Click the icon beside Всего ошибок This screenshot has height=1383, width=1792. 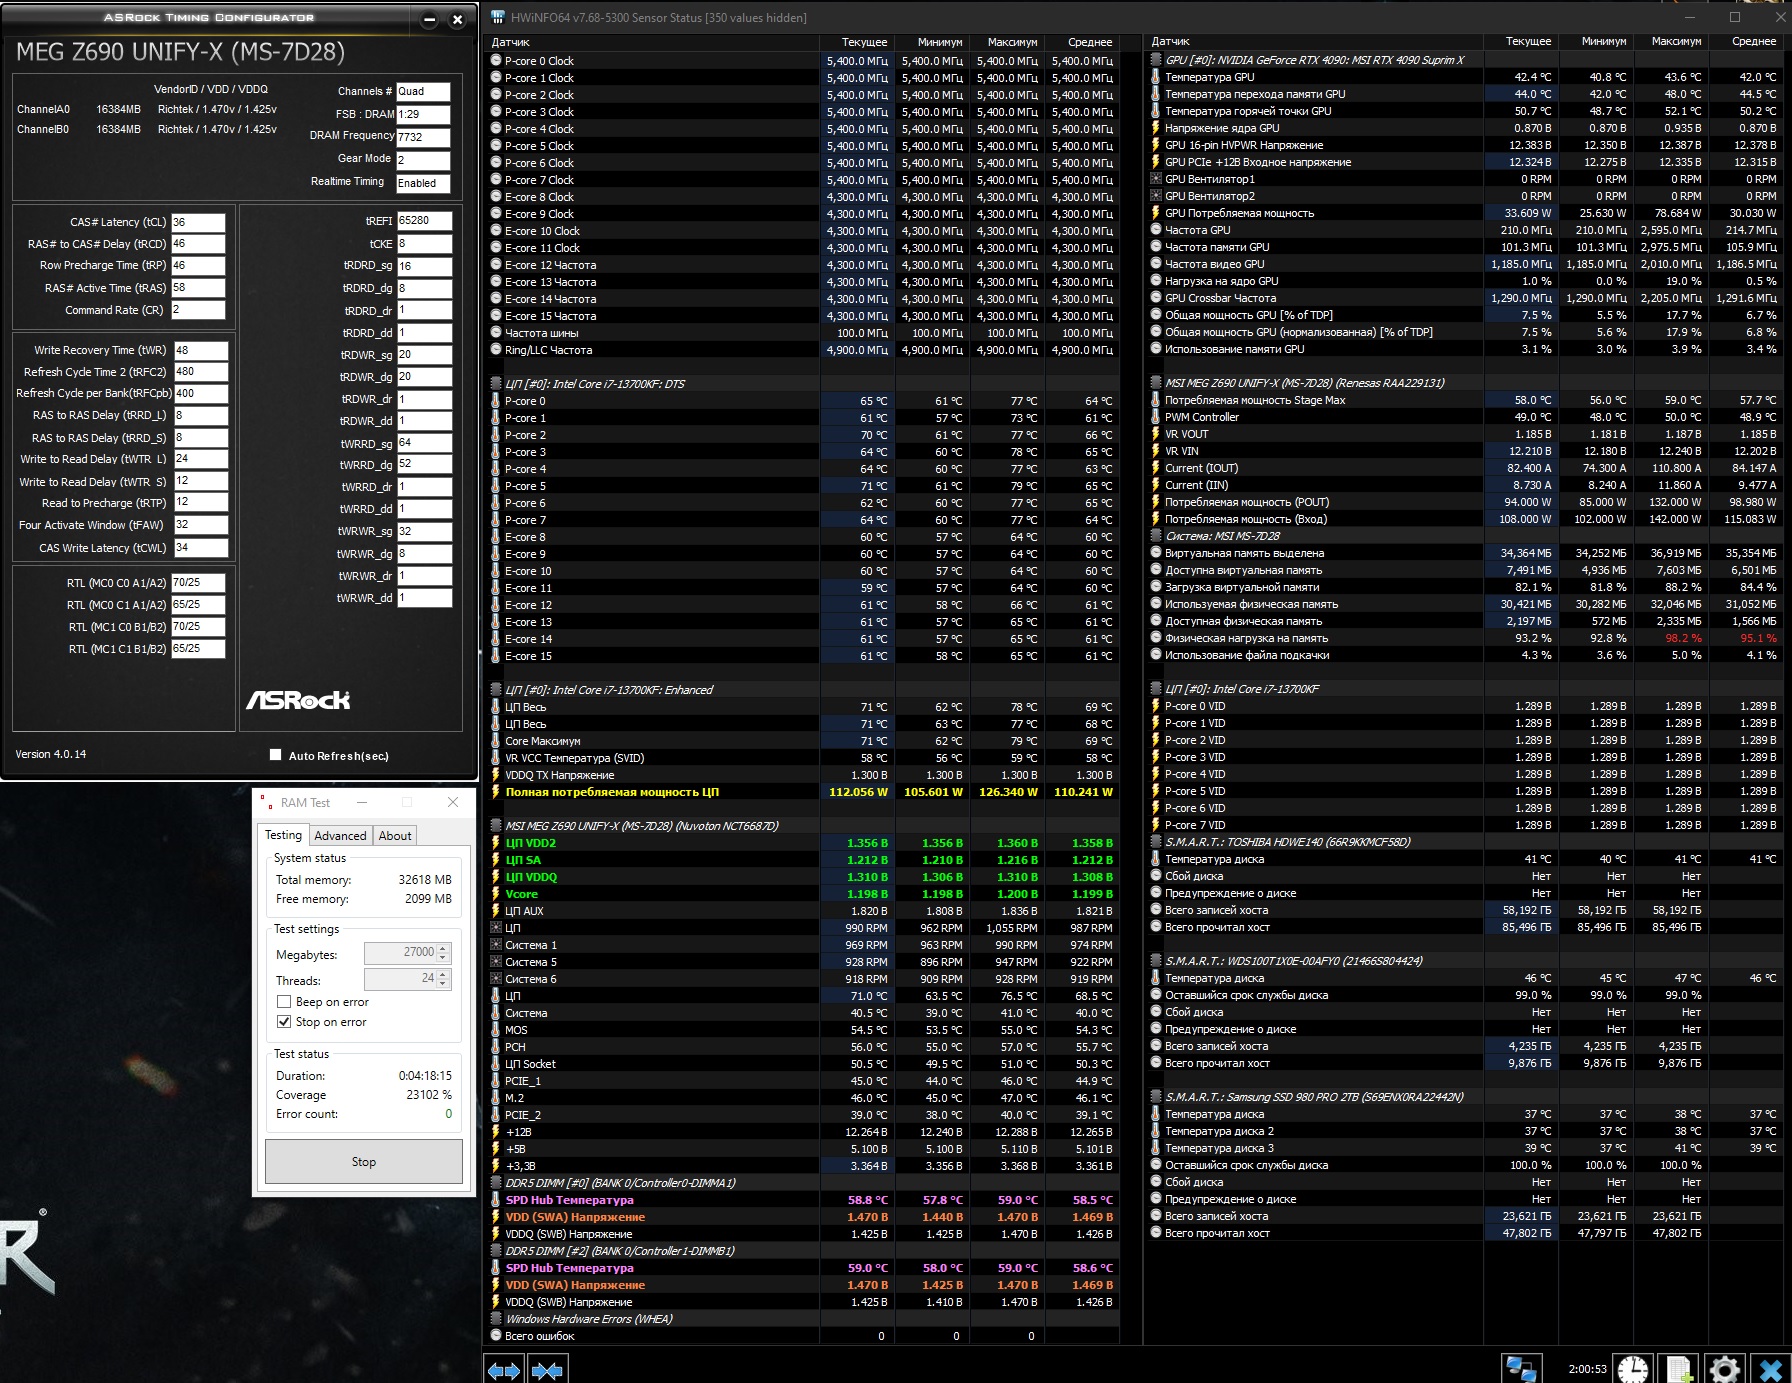(496, 1336)
